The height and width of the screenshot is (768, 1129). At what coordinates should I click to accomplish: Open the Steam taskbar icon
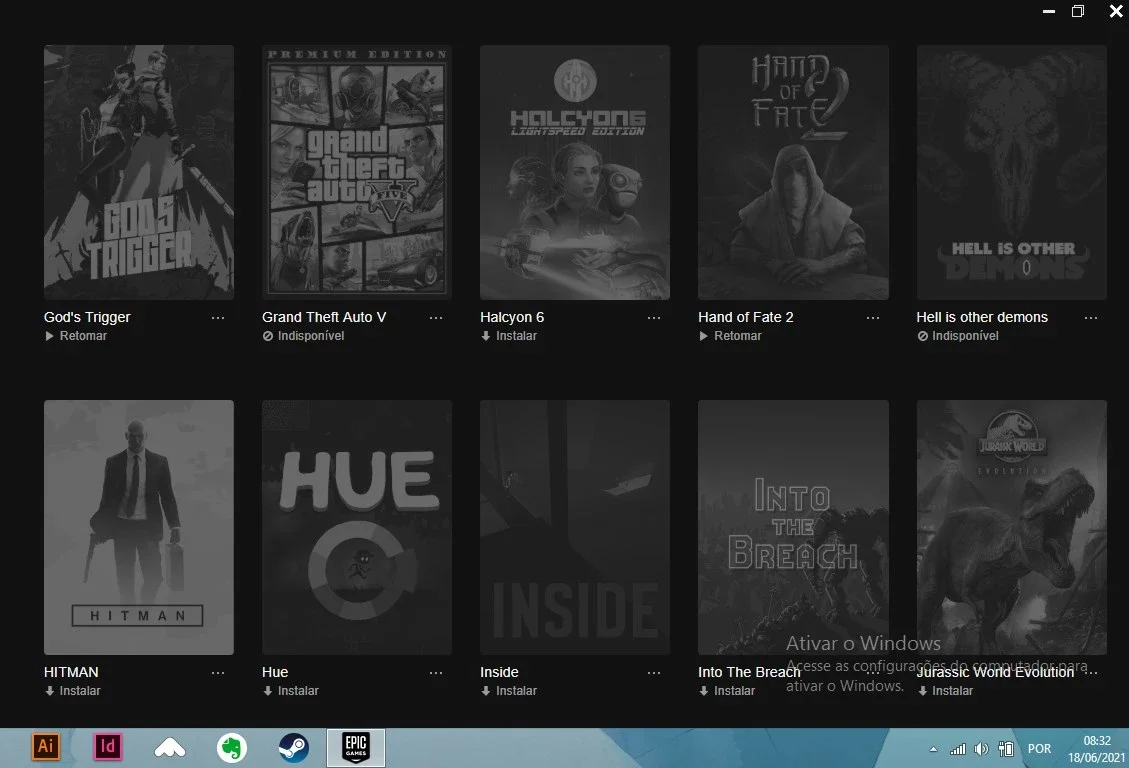pyautogui.click(x=294, y=748)
